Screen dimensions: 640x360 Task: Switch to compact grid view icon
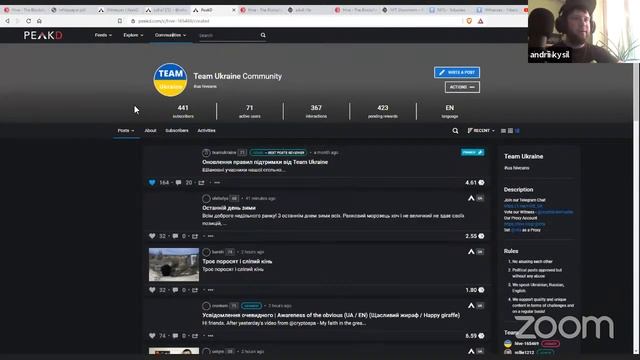510,131
